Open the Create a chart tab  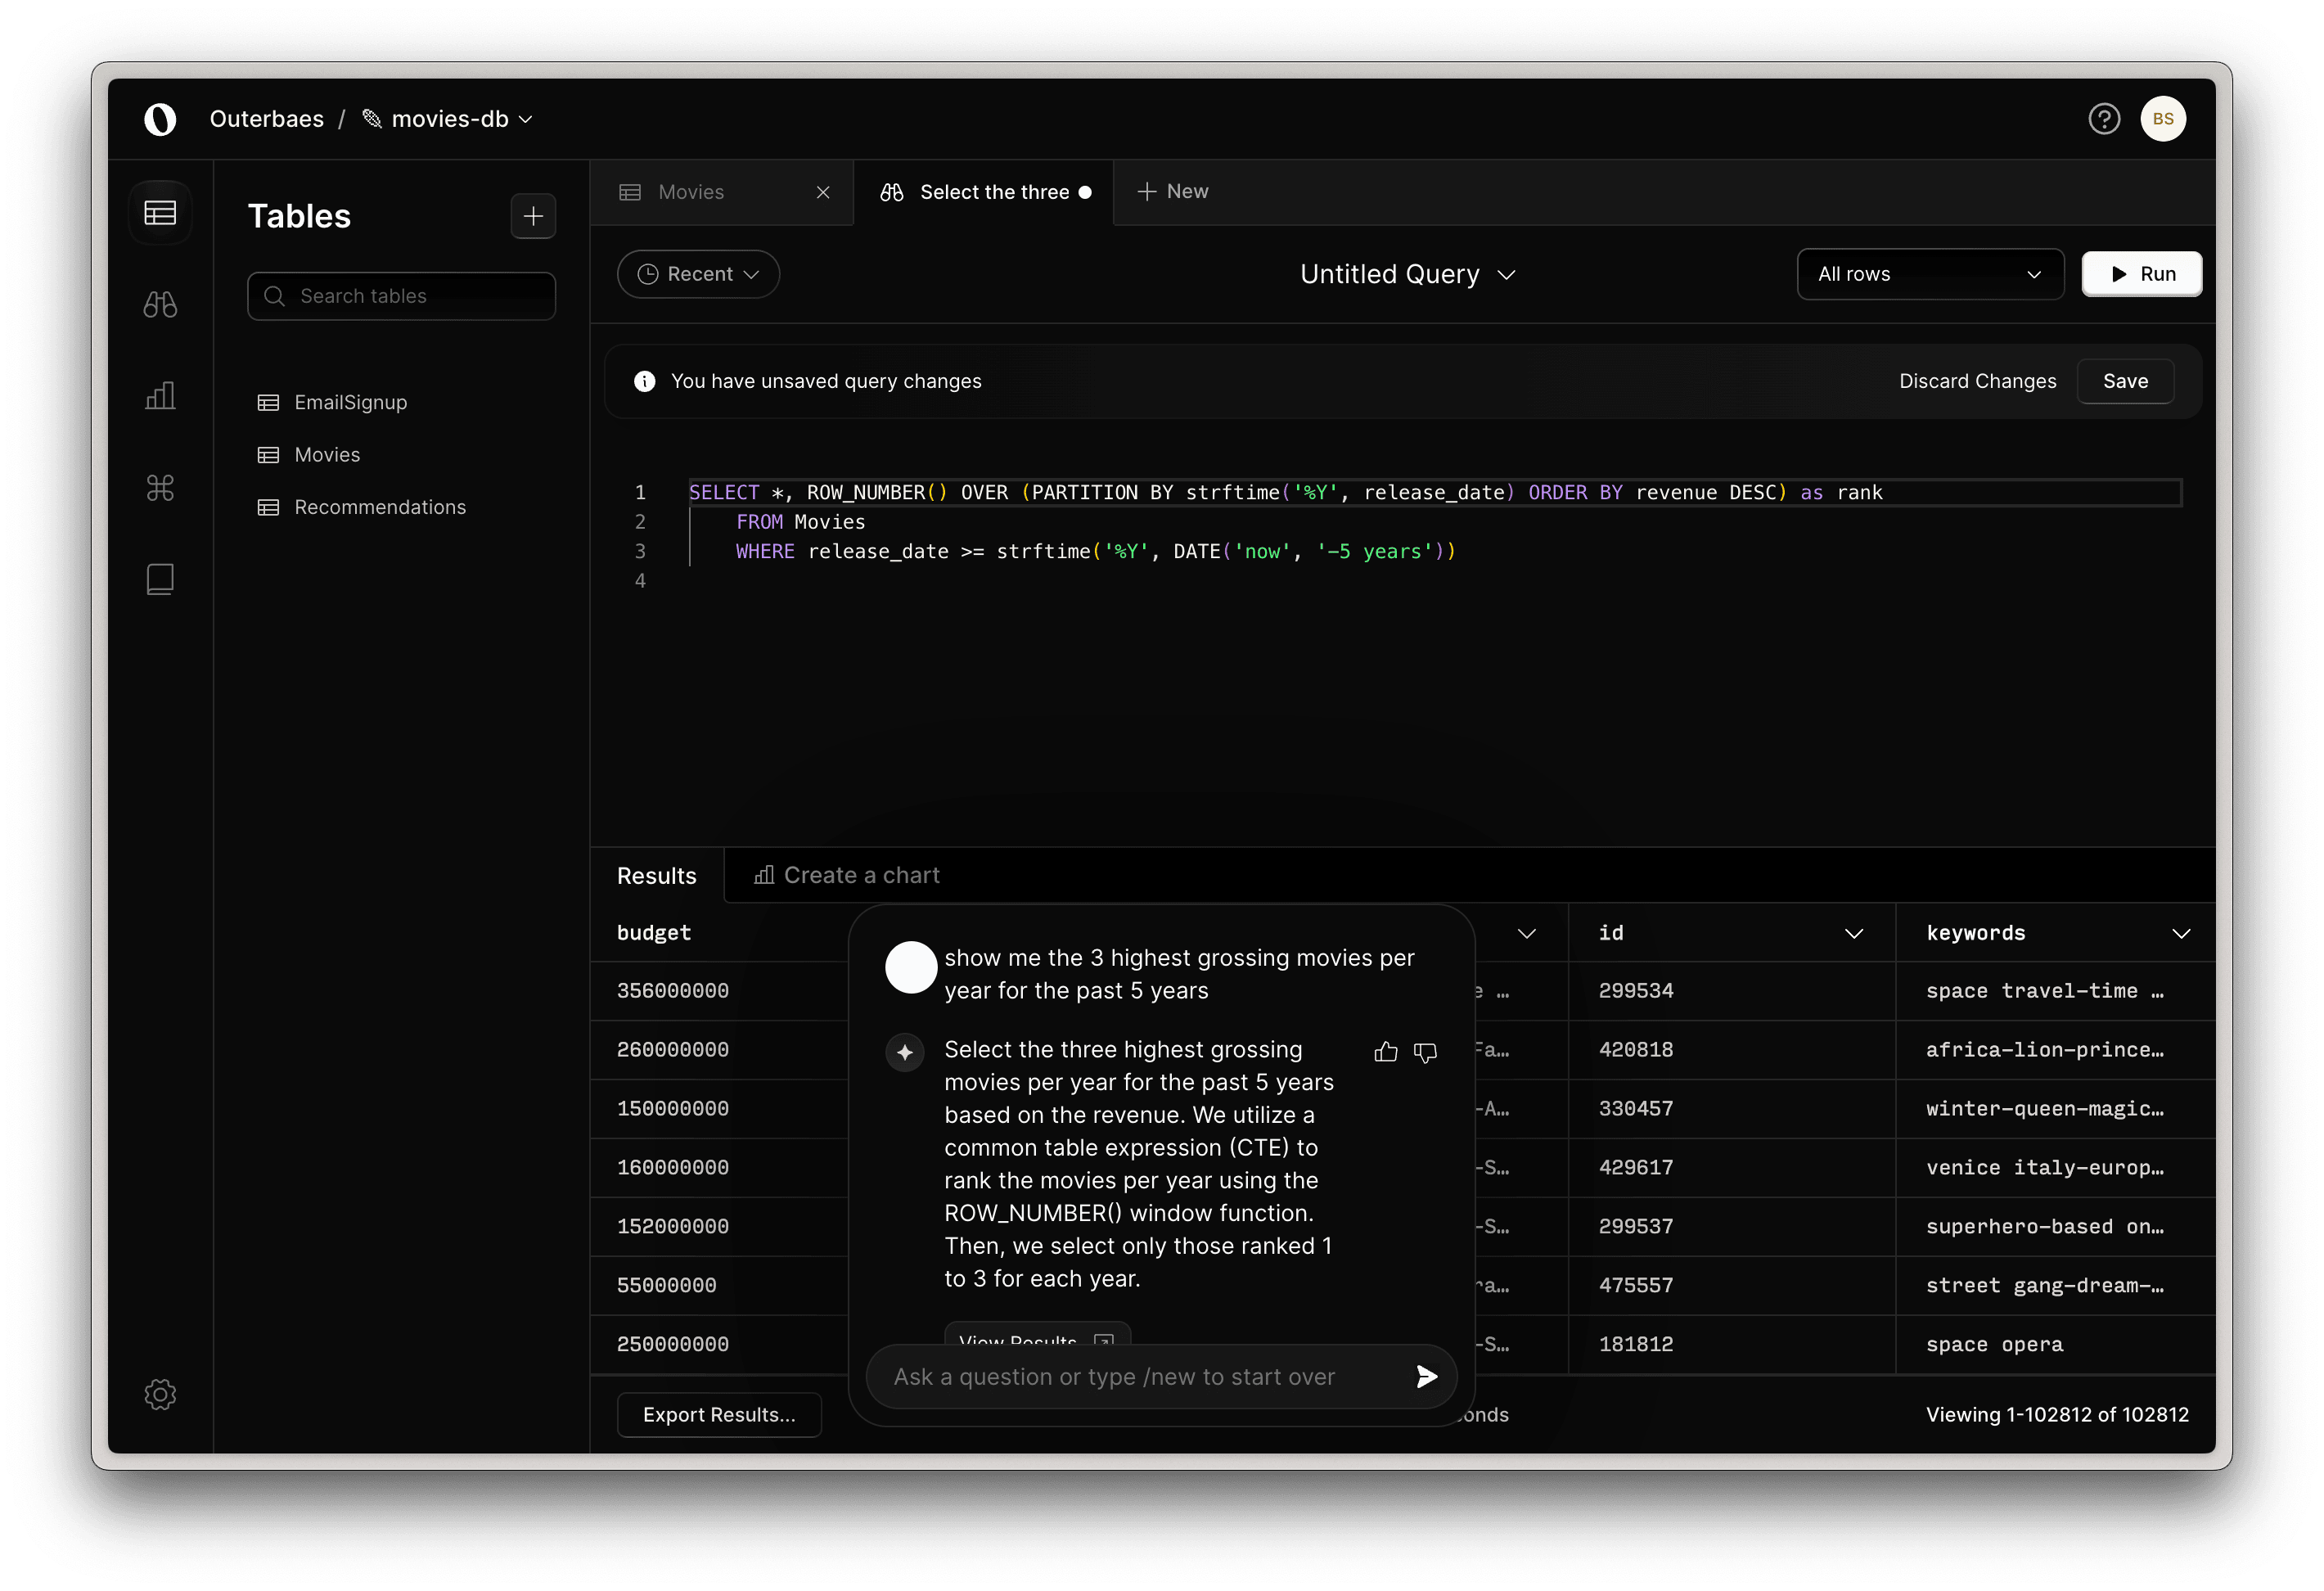(x=846, y=875)
